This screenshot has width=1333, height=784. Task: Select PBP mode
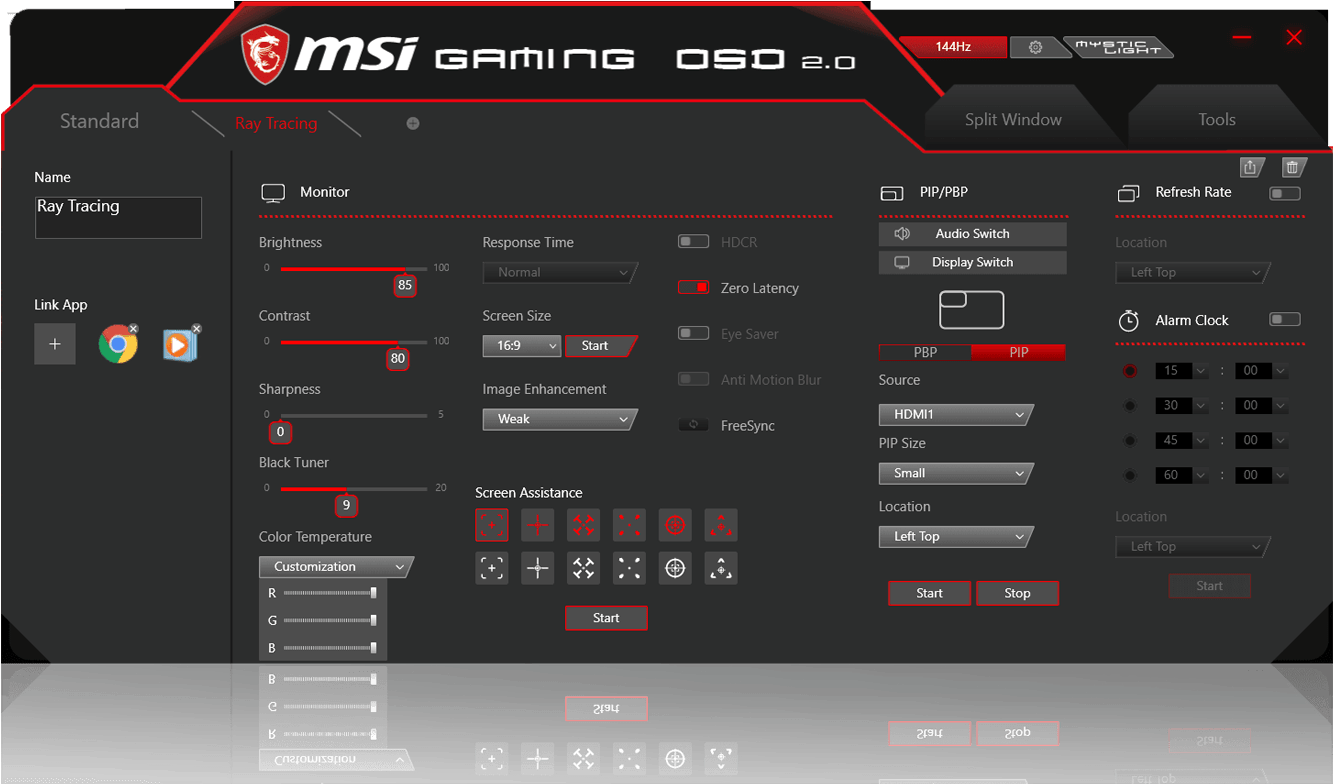925,352
